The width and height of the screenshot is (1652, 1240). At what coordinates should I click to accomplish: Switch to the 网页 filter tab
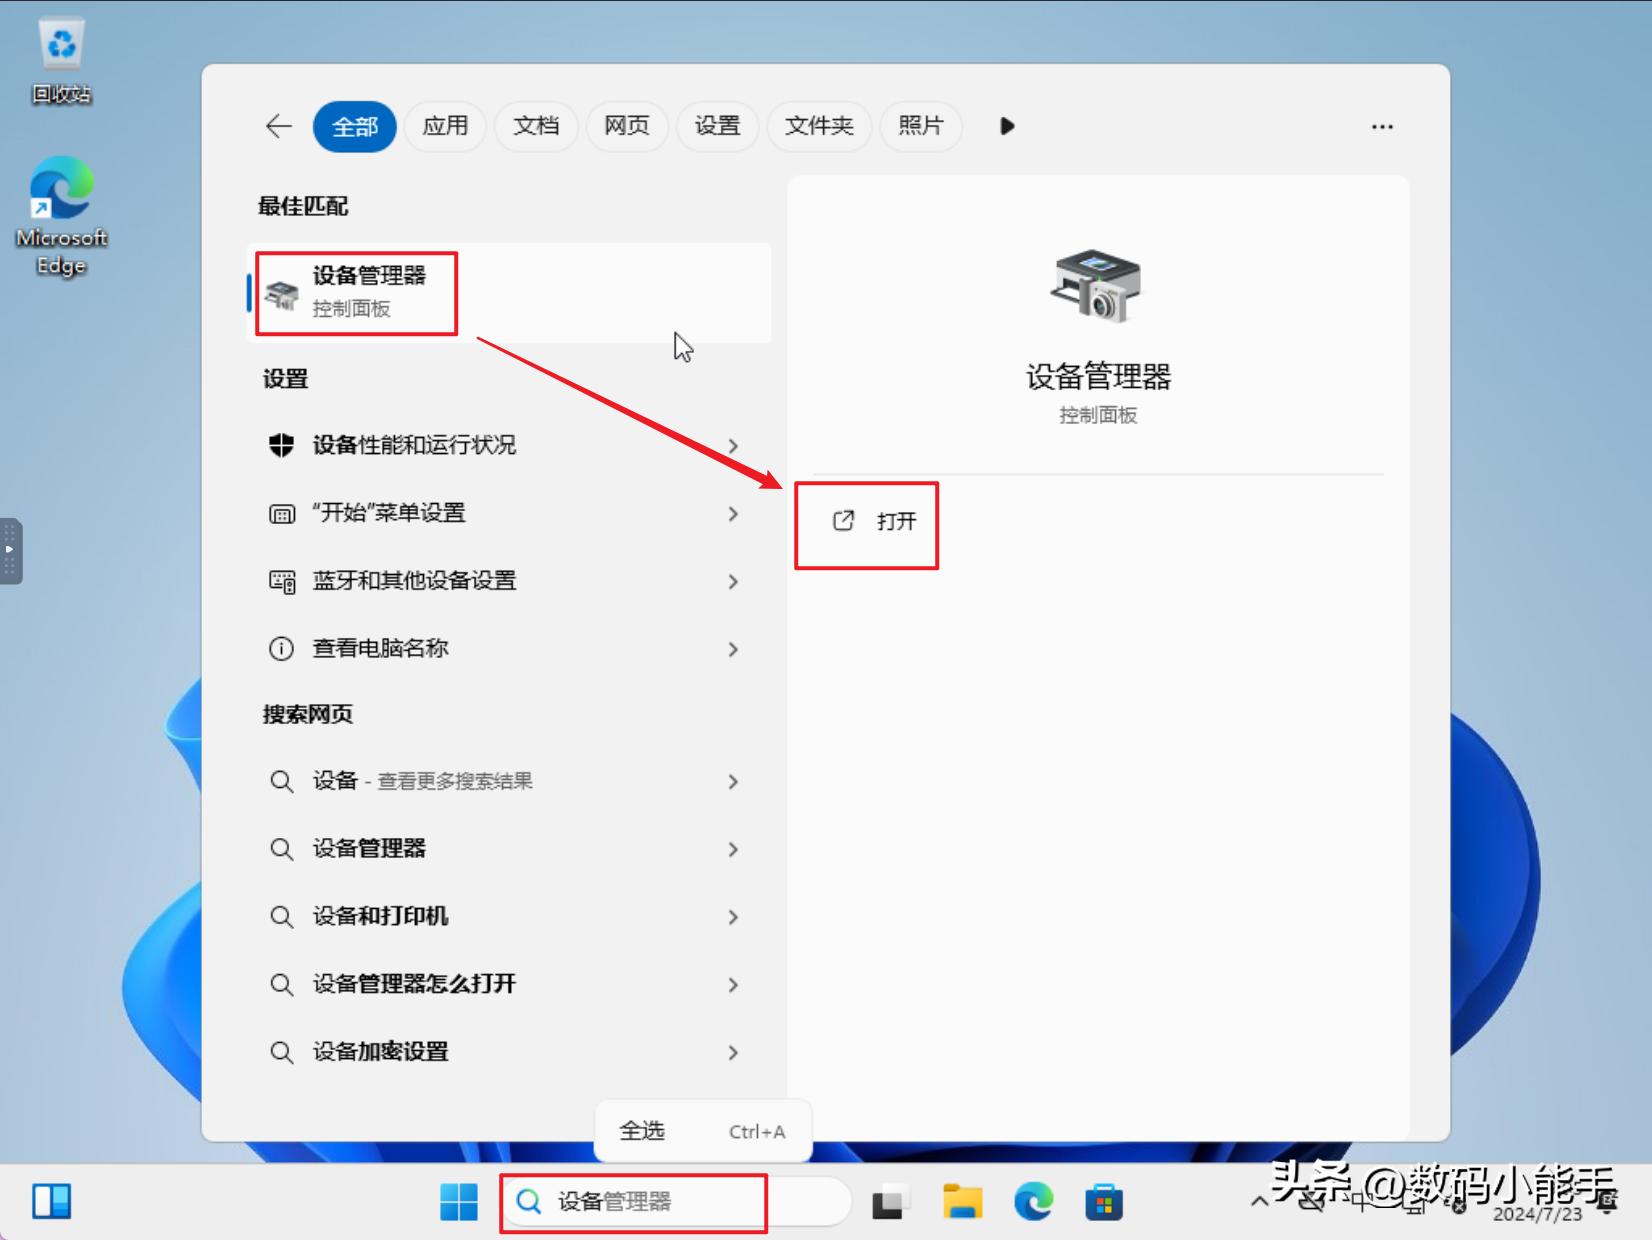(627, 126)
